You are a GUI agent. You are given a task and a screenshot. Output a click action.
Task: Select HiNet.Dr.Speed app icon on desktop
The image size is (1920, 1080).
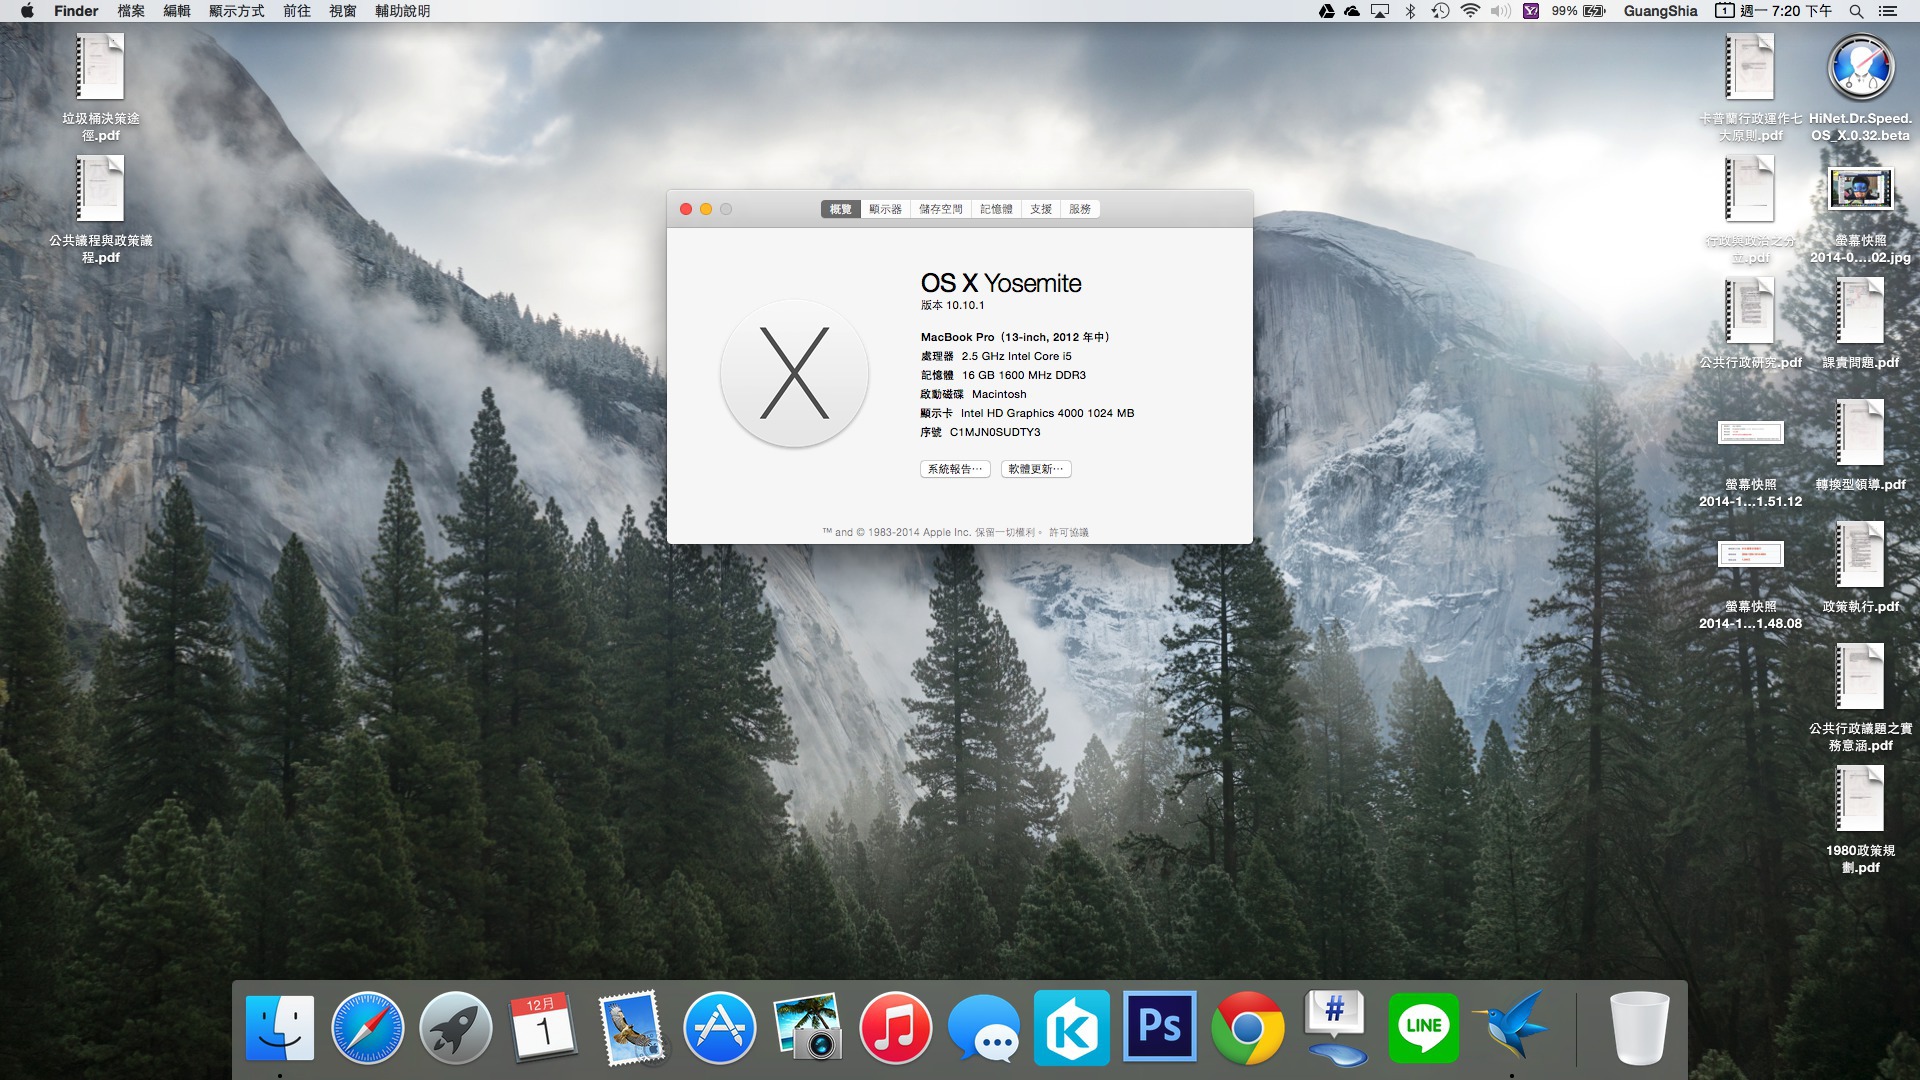(x=1860, y=88)
